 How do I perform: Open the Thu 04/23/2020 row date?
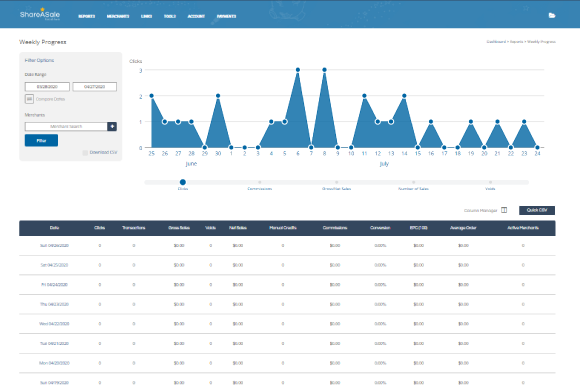point(54,305)
